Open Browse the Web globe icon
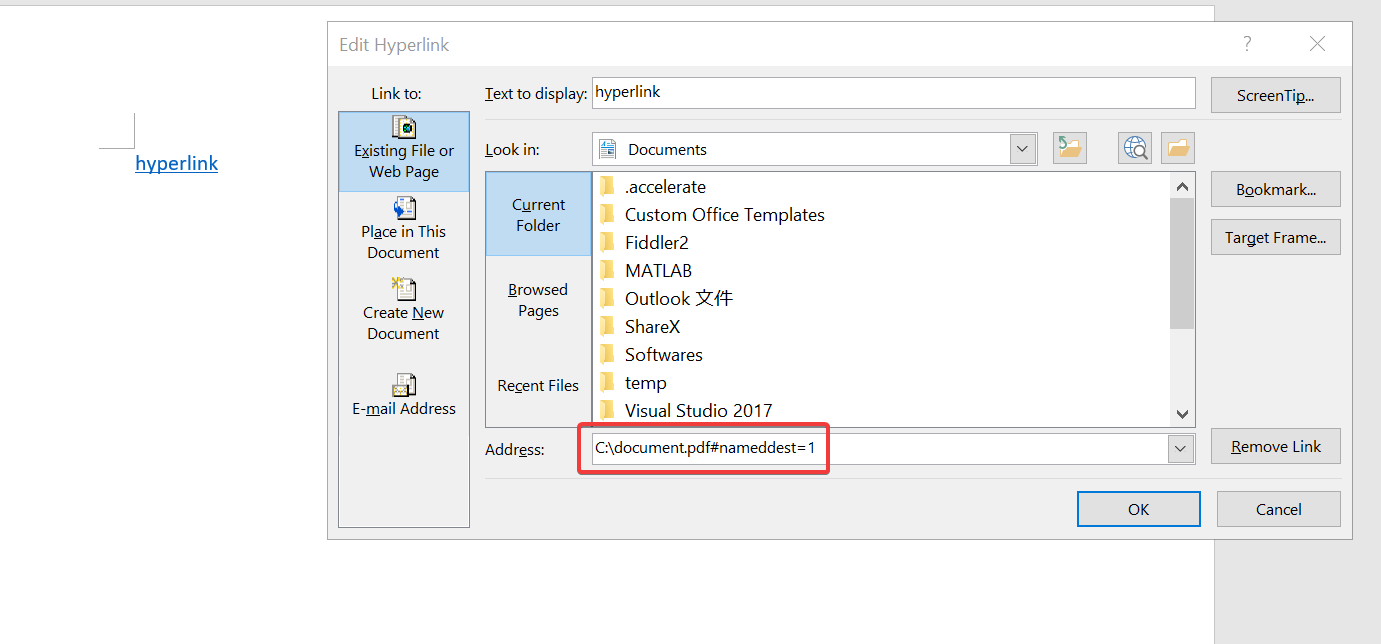 pos(1136,149)
